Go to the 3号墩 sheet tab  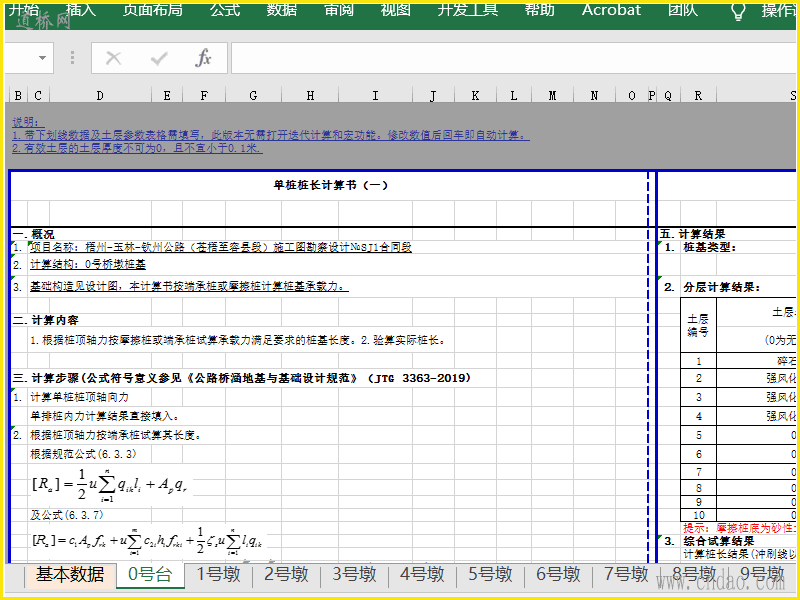[354, 574]
